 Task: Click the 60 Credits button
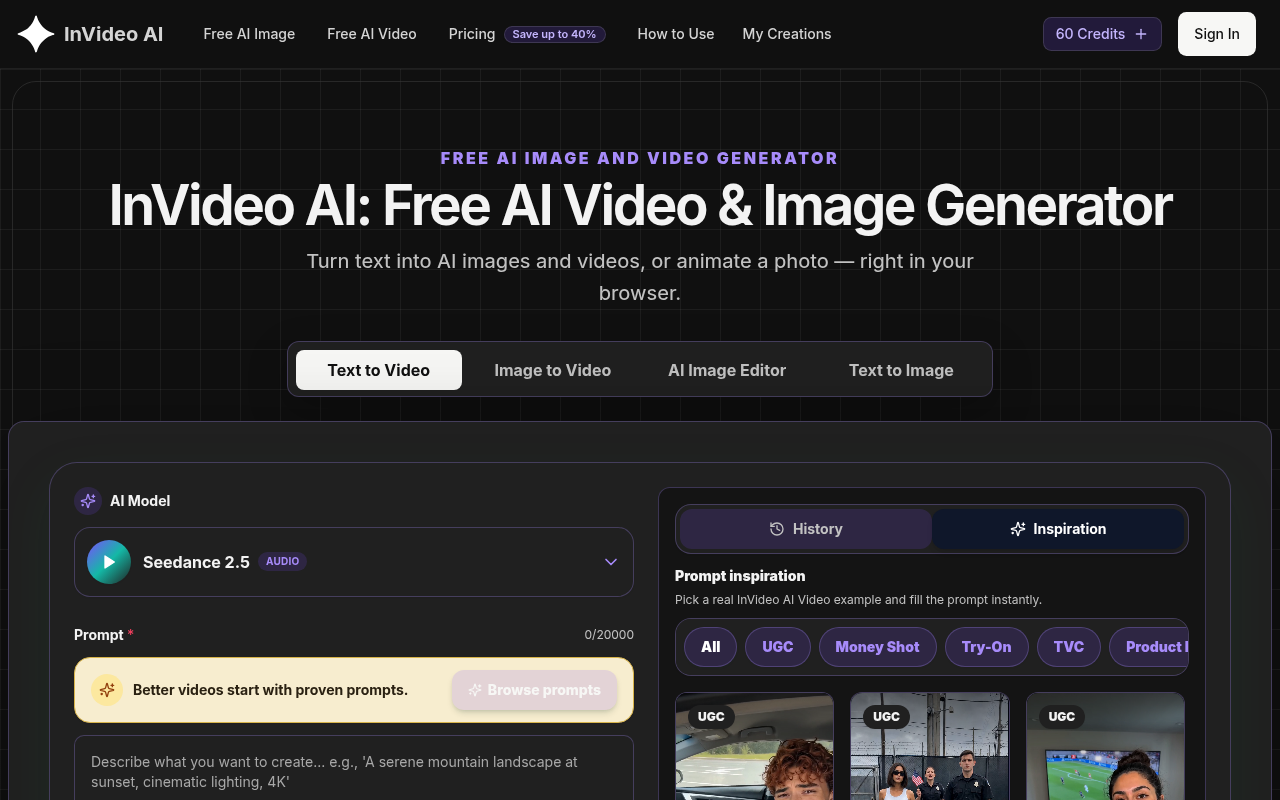(x=1102, y=34)
